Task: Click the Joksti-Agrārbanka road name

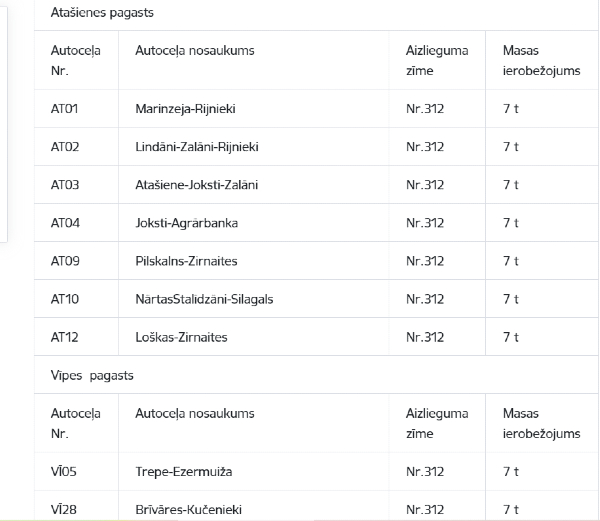Action: tap(186, 223)
